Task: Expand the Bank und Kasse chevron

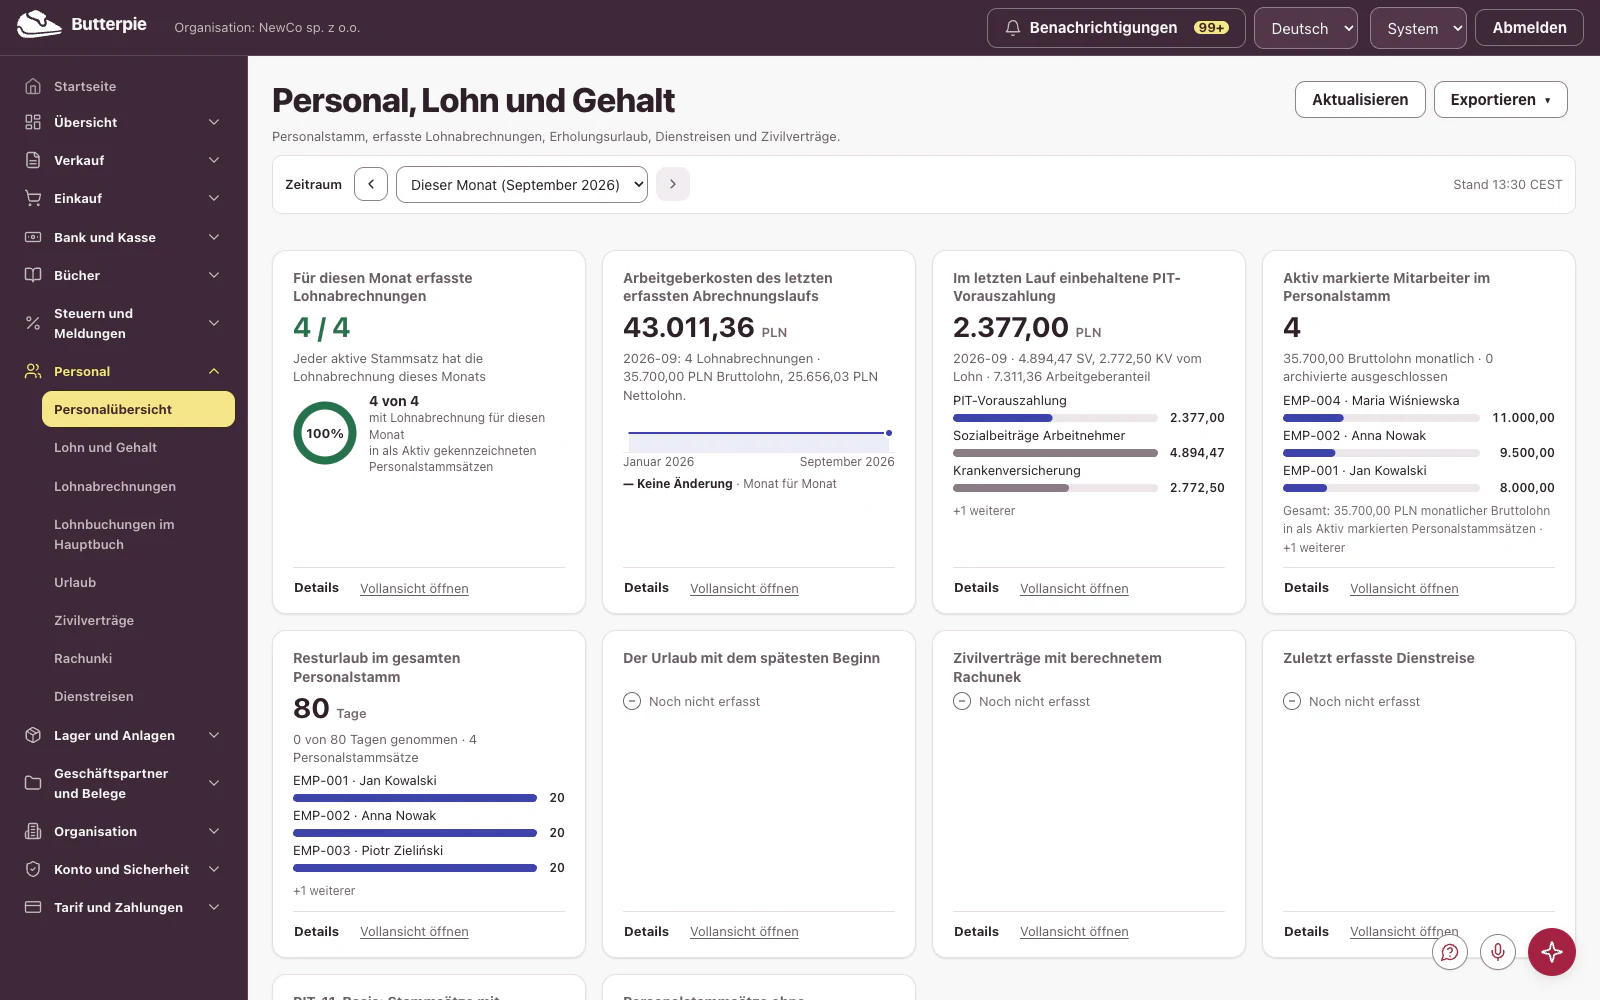Action: coord(214,237)
